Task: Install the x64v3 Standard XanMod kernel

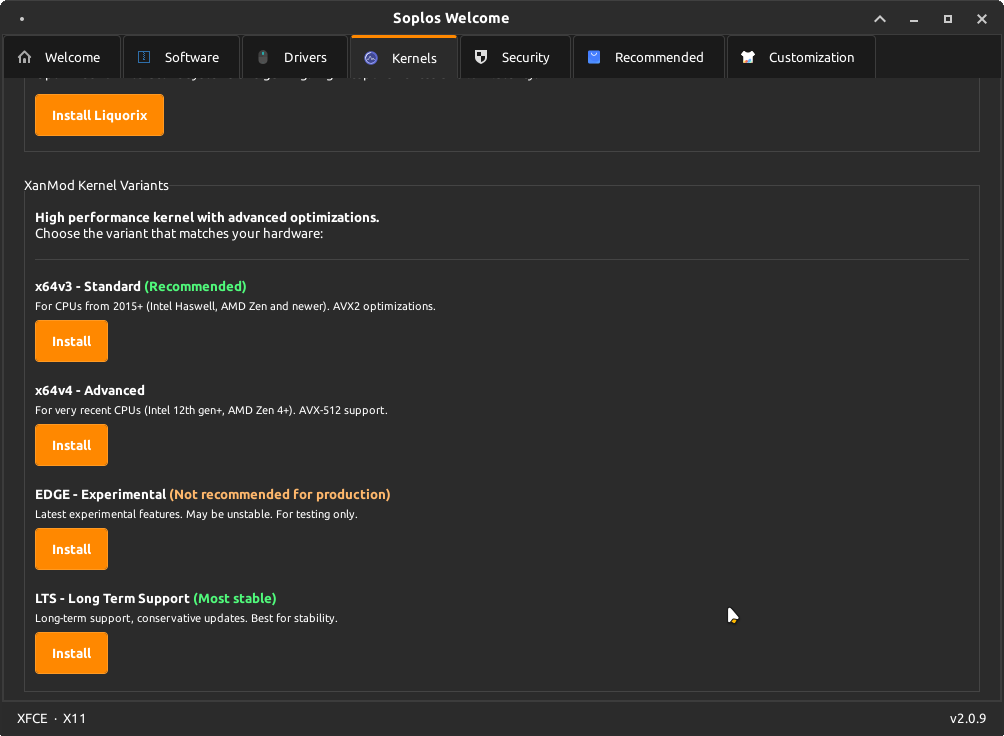Action: point(71,341)
